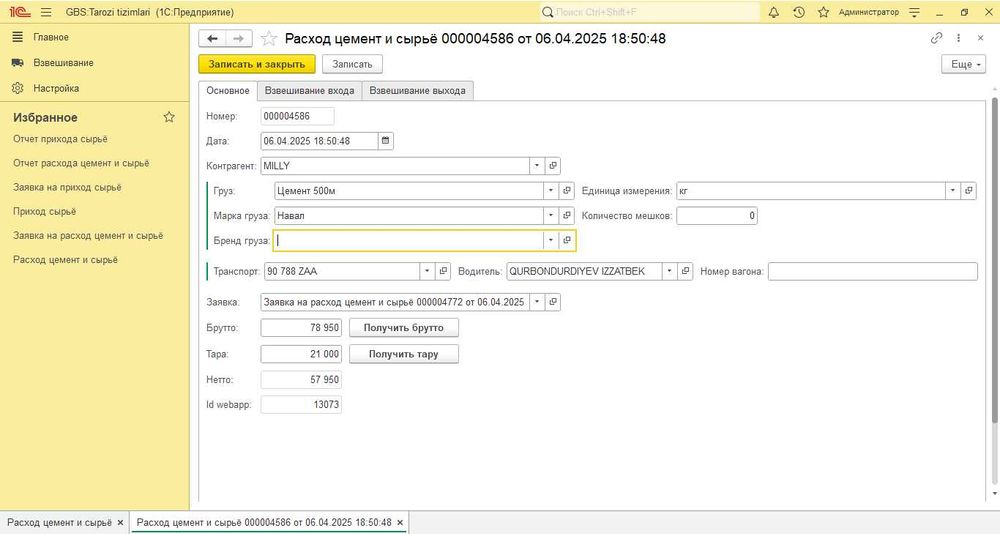Go forward with the right arrow button

tap(239, 38)
